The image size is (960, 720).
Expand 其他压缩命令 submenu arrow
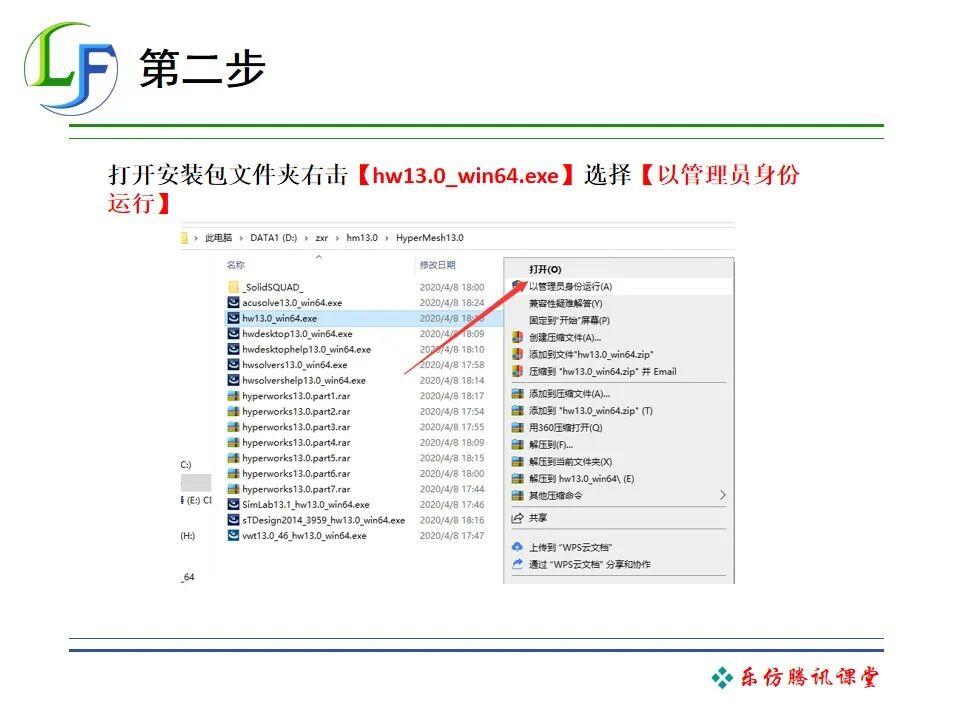722,495
